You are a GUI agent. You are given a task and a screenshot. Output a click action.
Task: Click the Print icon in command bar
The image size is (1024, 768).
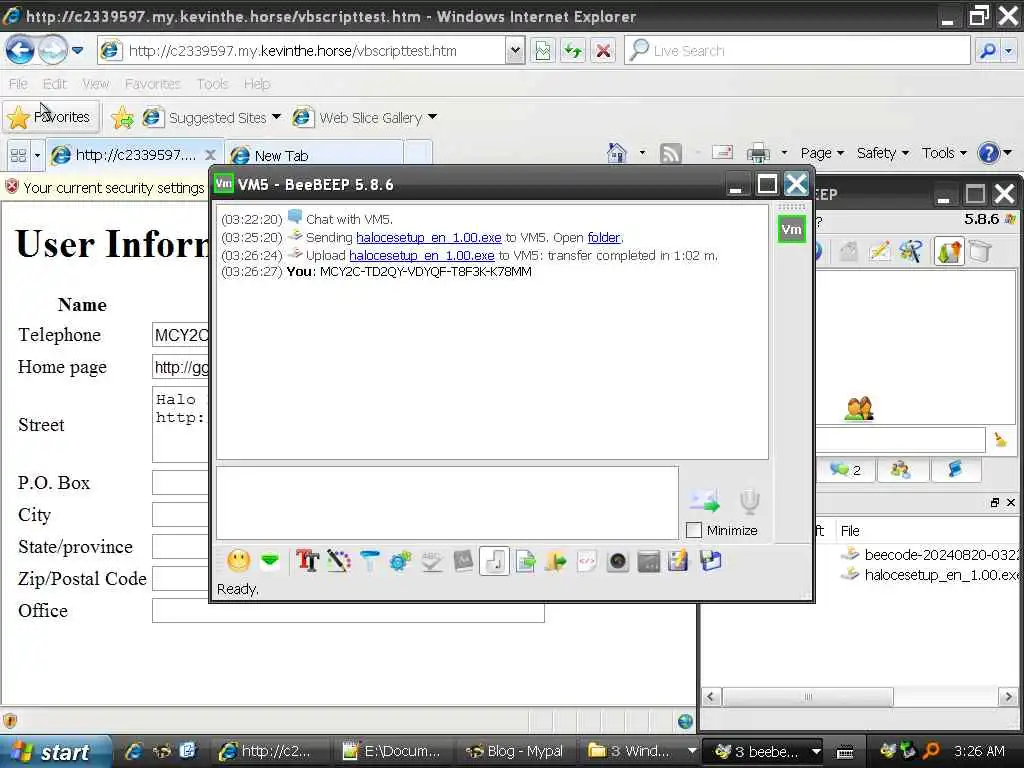coord(758,153)
